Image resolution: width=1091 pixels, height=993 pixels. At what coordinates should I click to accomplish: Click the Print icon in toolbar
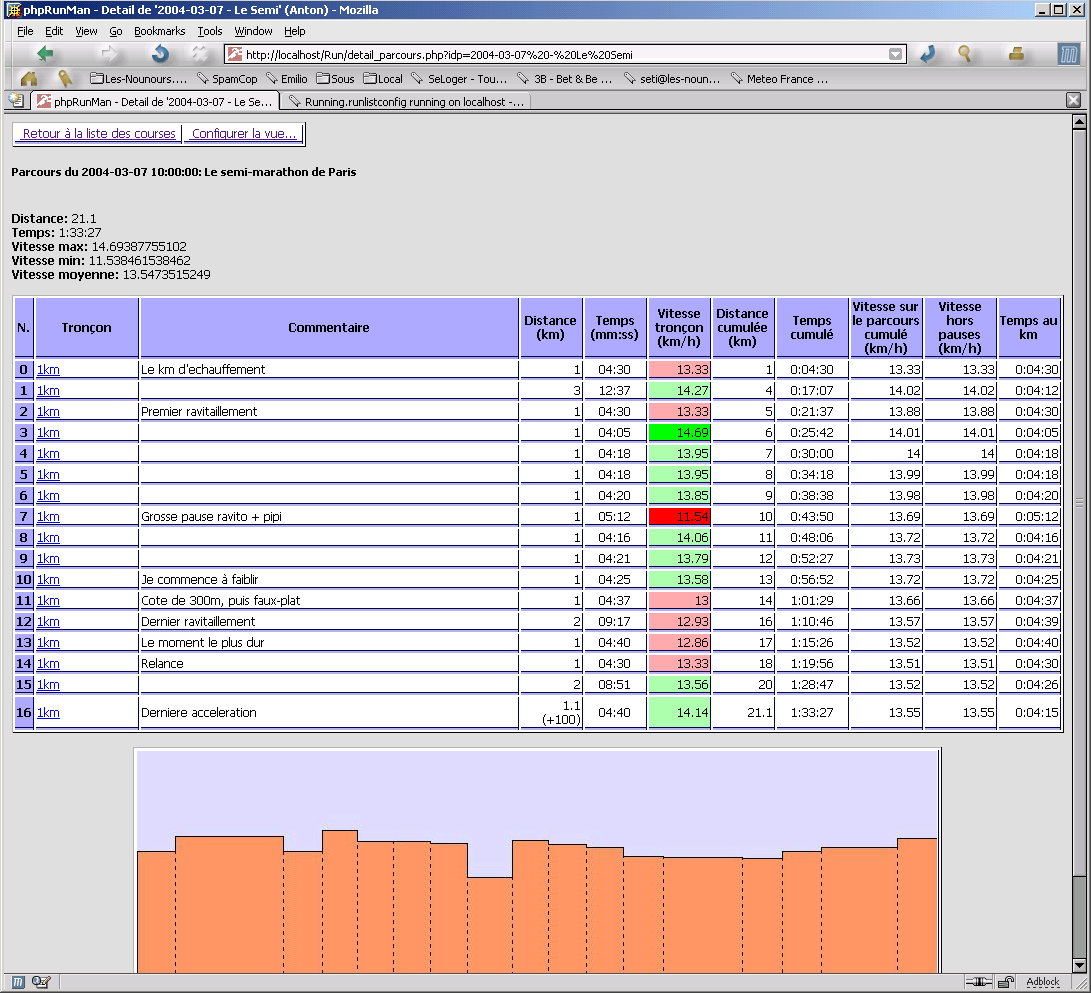pyautogui.click(x=1016, y=54)
